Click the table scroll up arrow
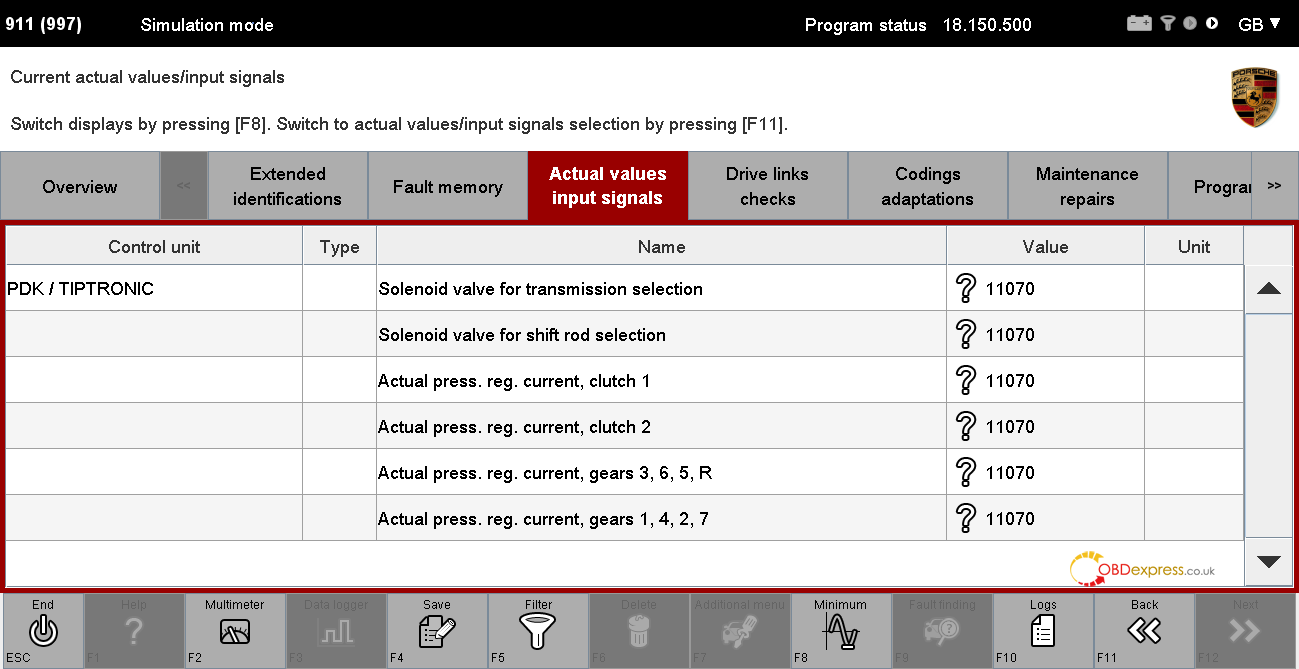 click(1269, 289)
